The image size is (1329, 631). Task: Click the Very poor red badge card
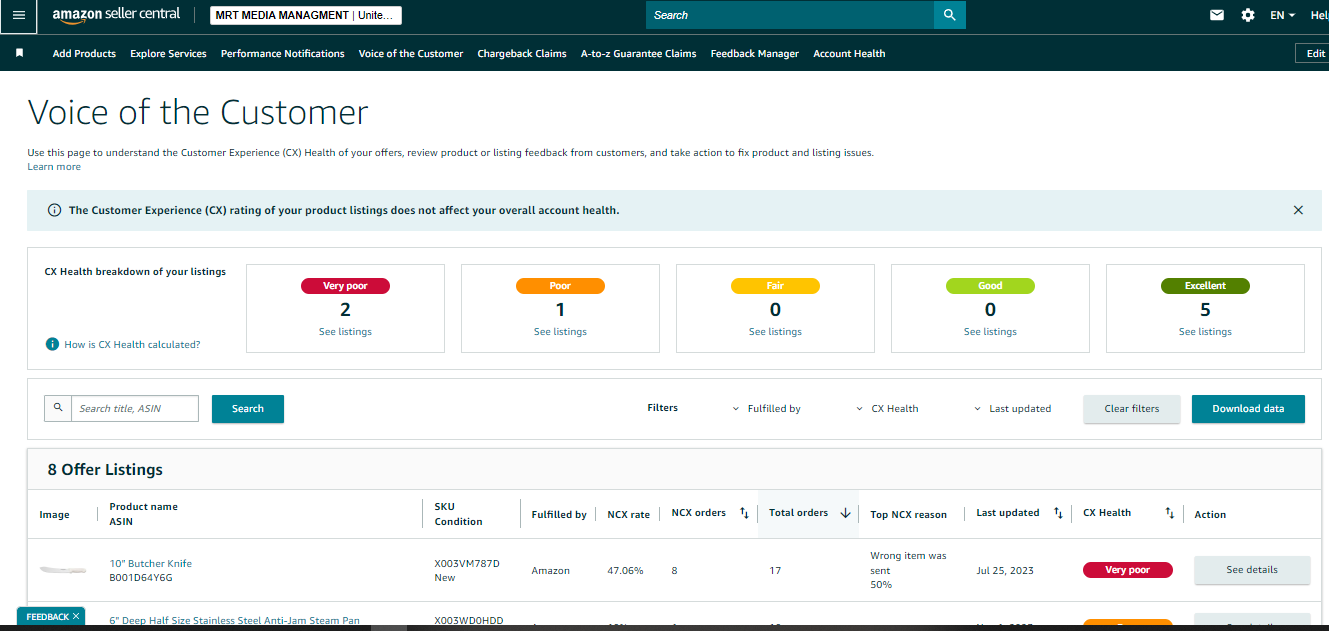pyautogui.click(x=345, y=286)
